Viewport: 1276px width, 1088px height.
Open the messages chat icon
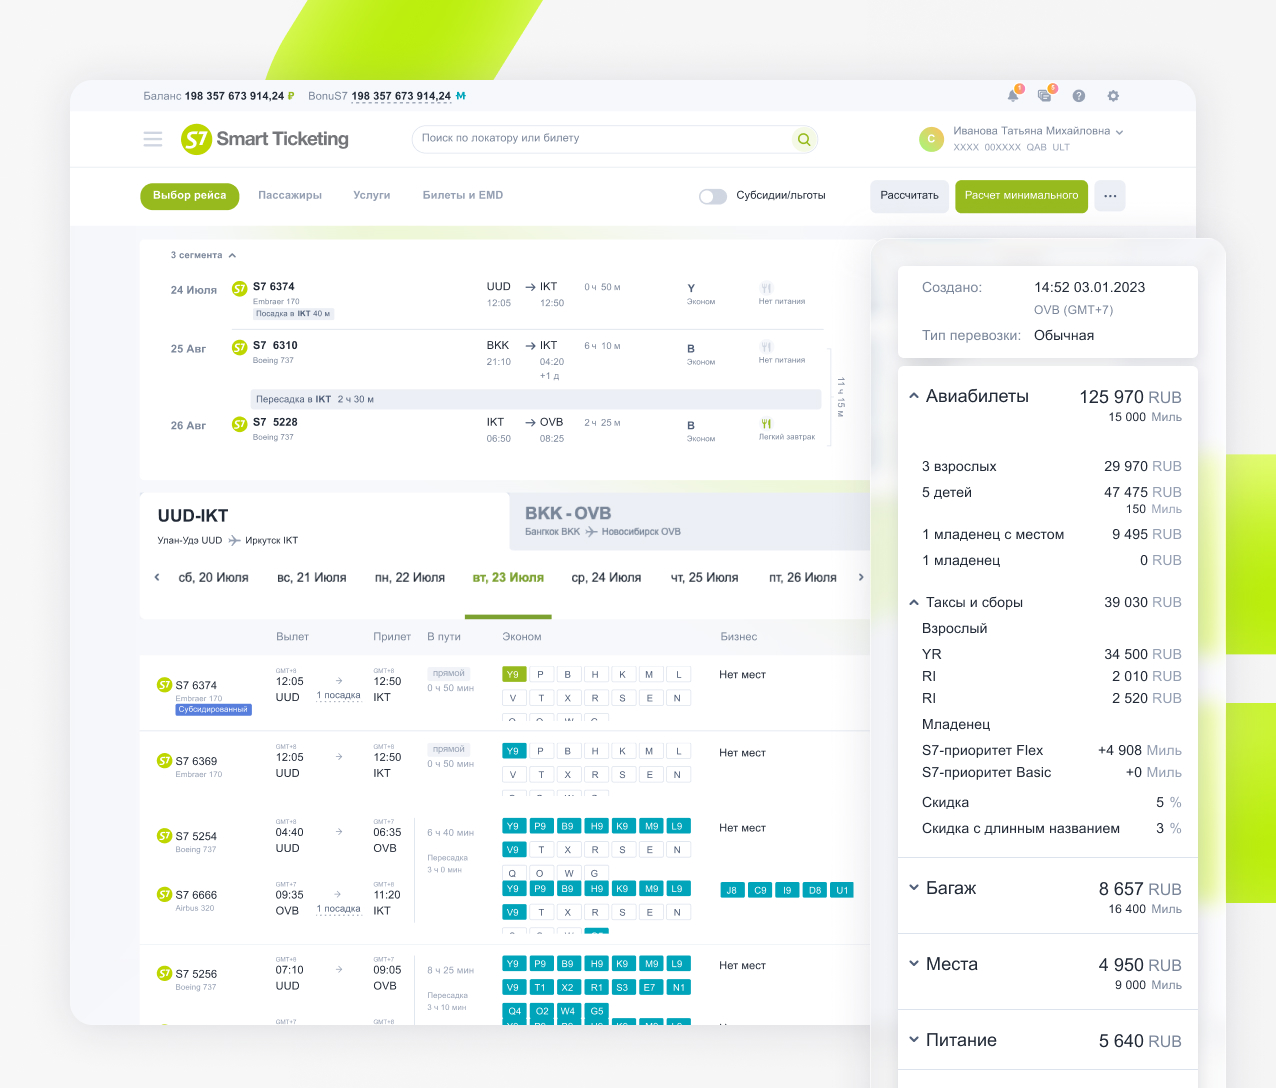coord(1045,96)
